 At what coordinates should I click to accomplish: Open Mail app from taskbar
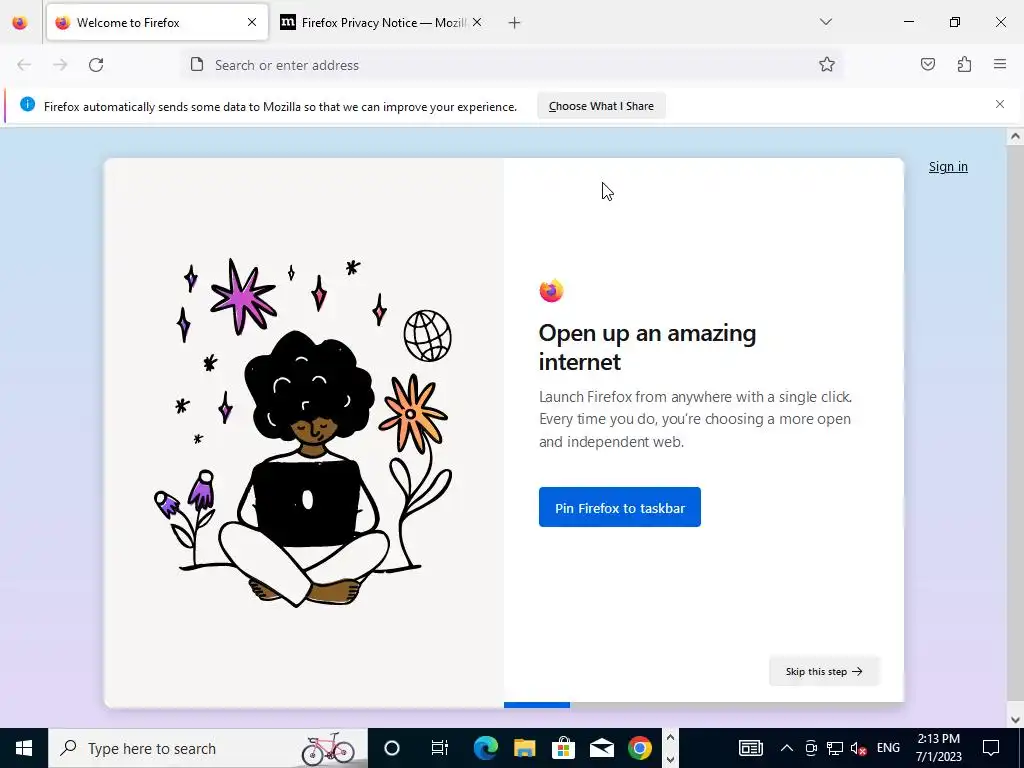[x=601, y=748]
